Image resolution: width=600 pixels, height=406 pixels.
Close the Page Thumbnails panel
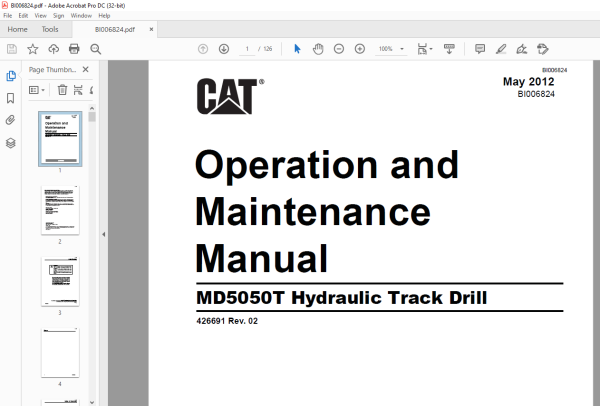coord(86,69)
